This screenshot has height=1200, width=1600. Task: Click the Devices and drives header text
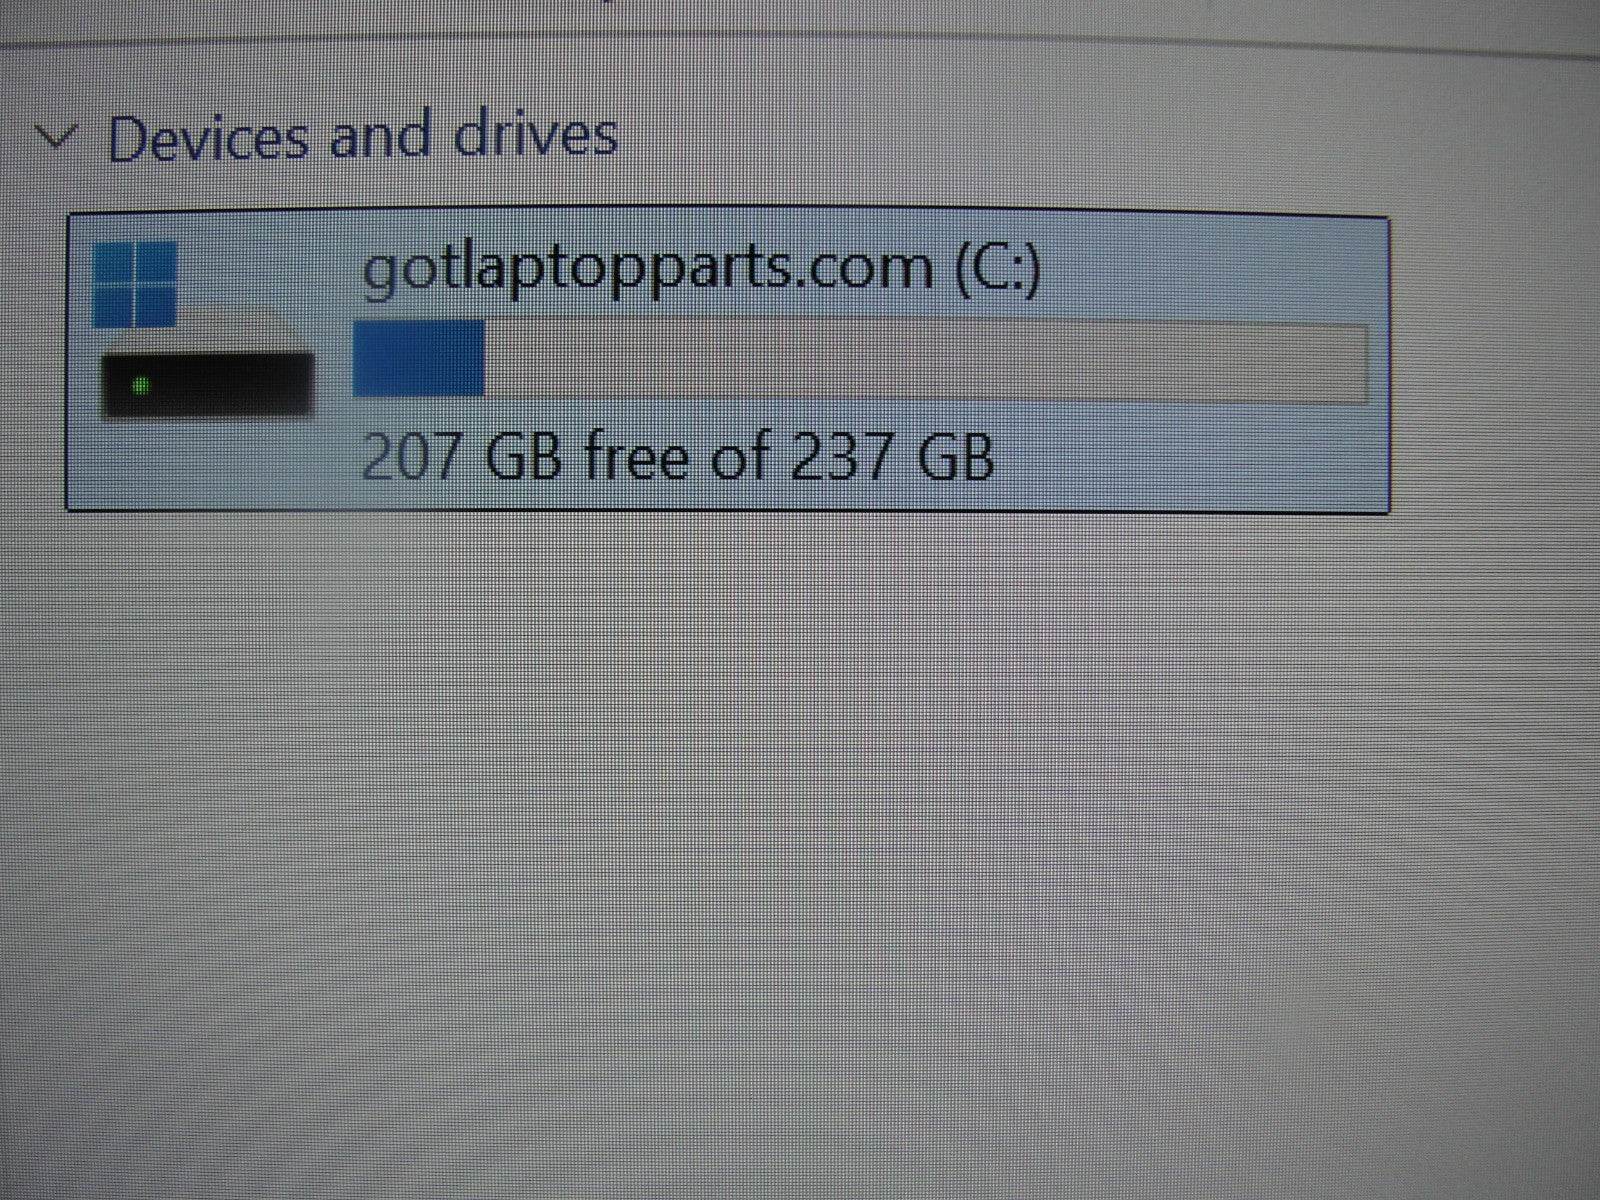tap(363, 135)
